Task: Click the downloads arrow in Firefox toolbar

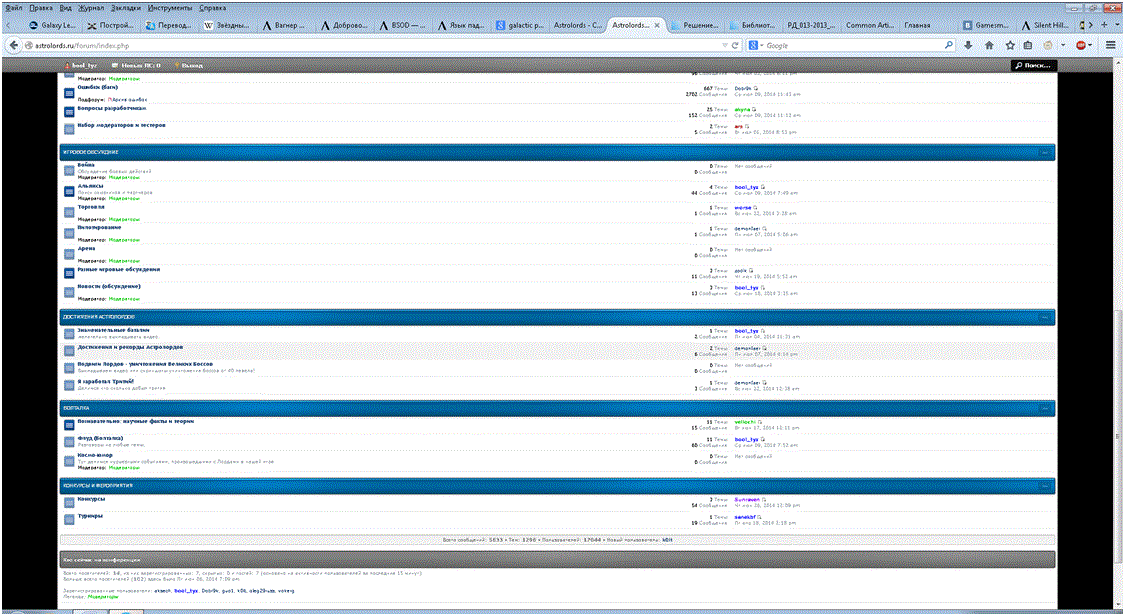Action: (968, 45)
